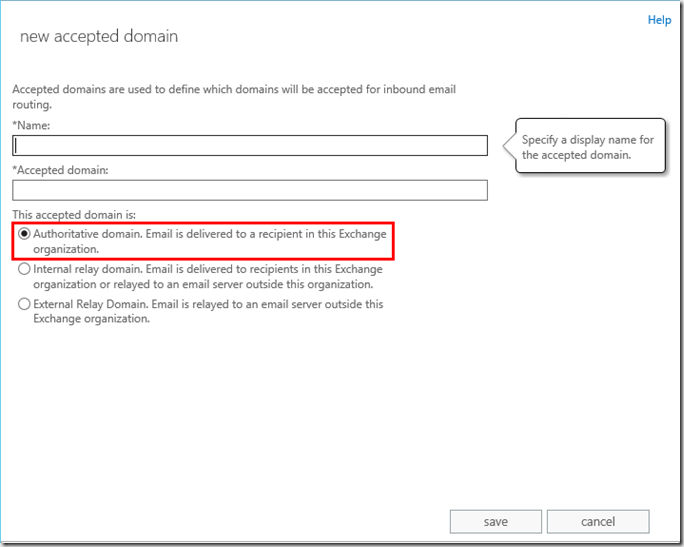
Task: Click the inbound email routing description text
Action: click(x=233, y=96)
